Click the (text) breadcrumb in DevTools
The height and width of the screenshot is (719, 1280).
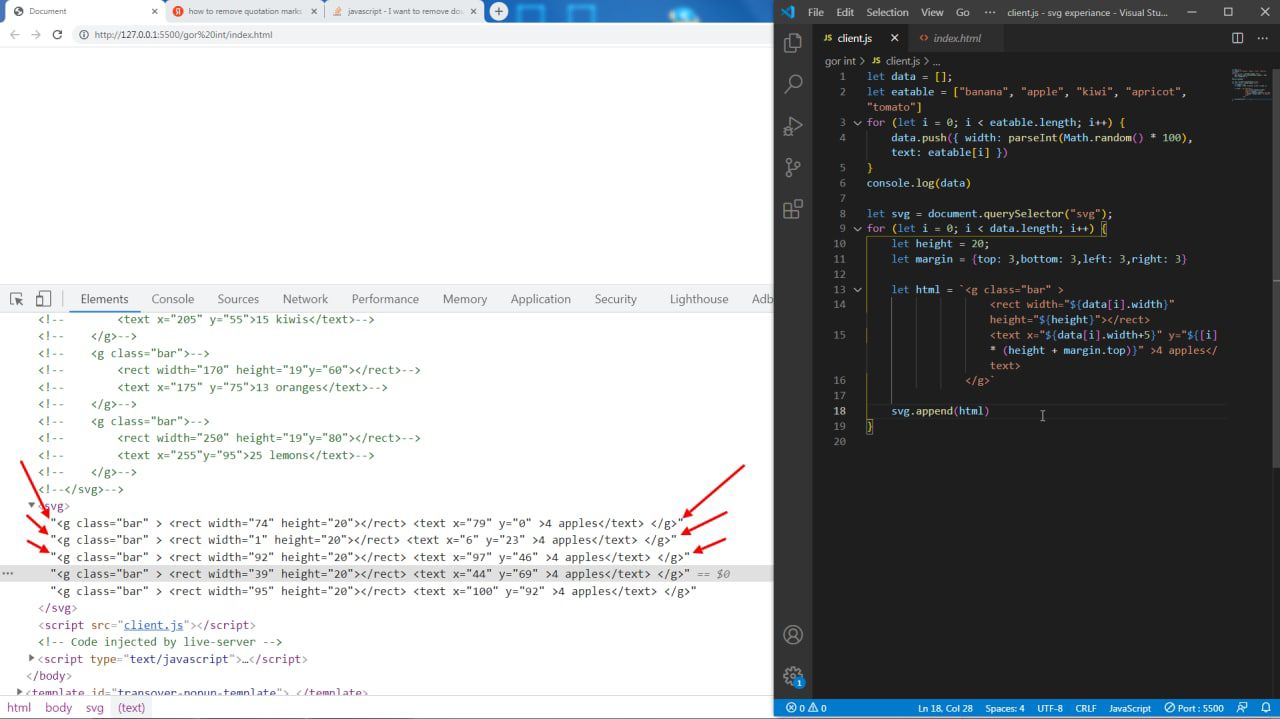point(131,707)
